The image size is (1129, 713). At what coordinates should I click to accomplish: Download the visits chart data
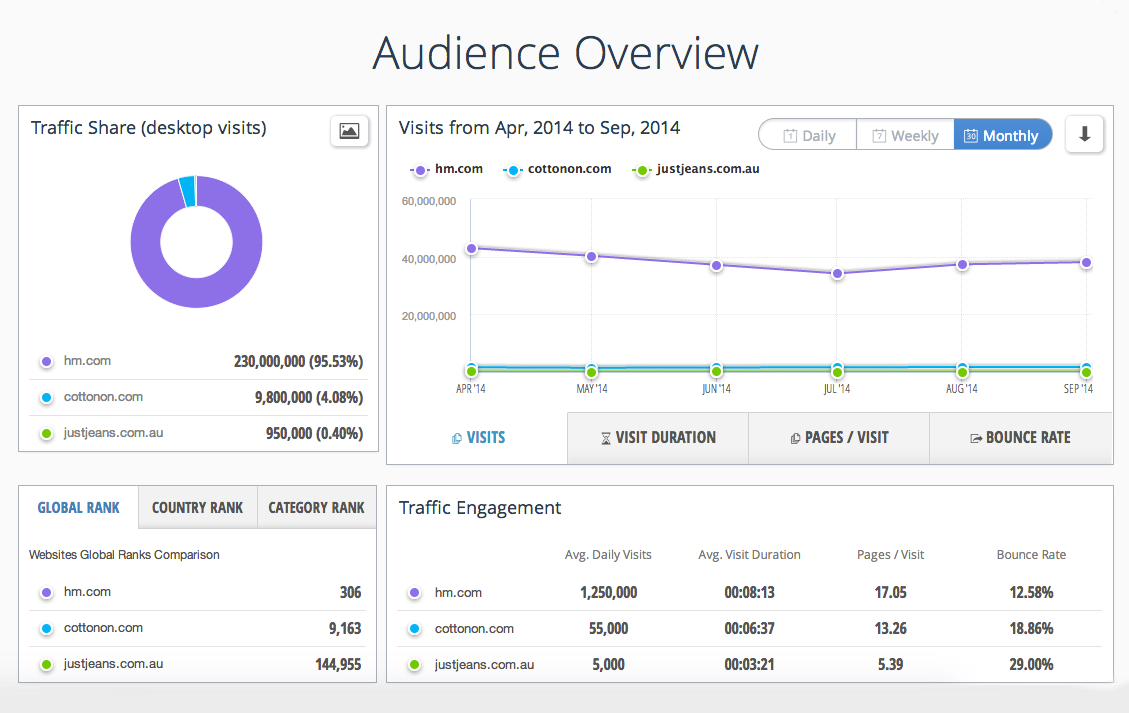click(1084, 134)
